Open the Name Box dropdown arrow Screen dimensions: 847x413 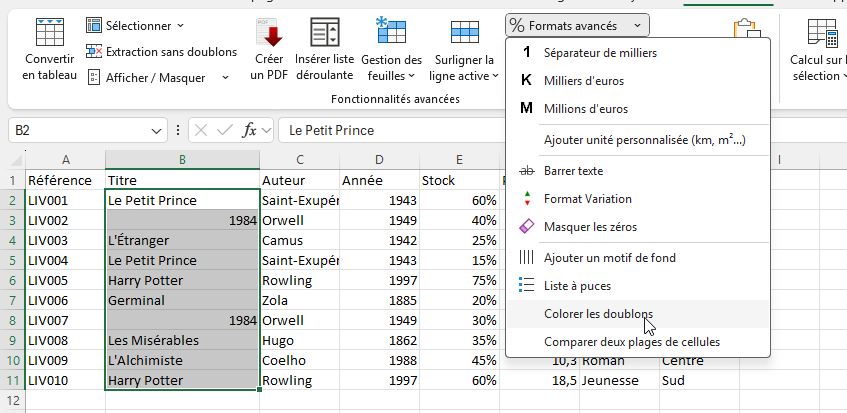[156, 131]
